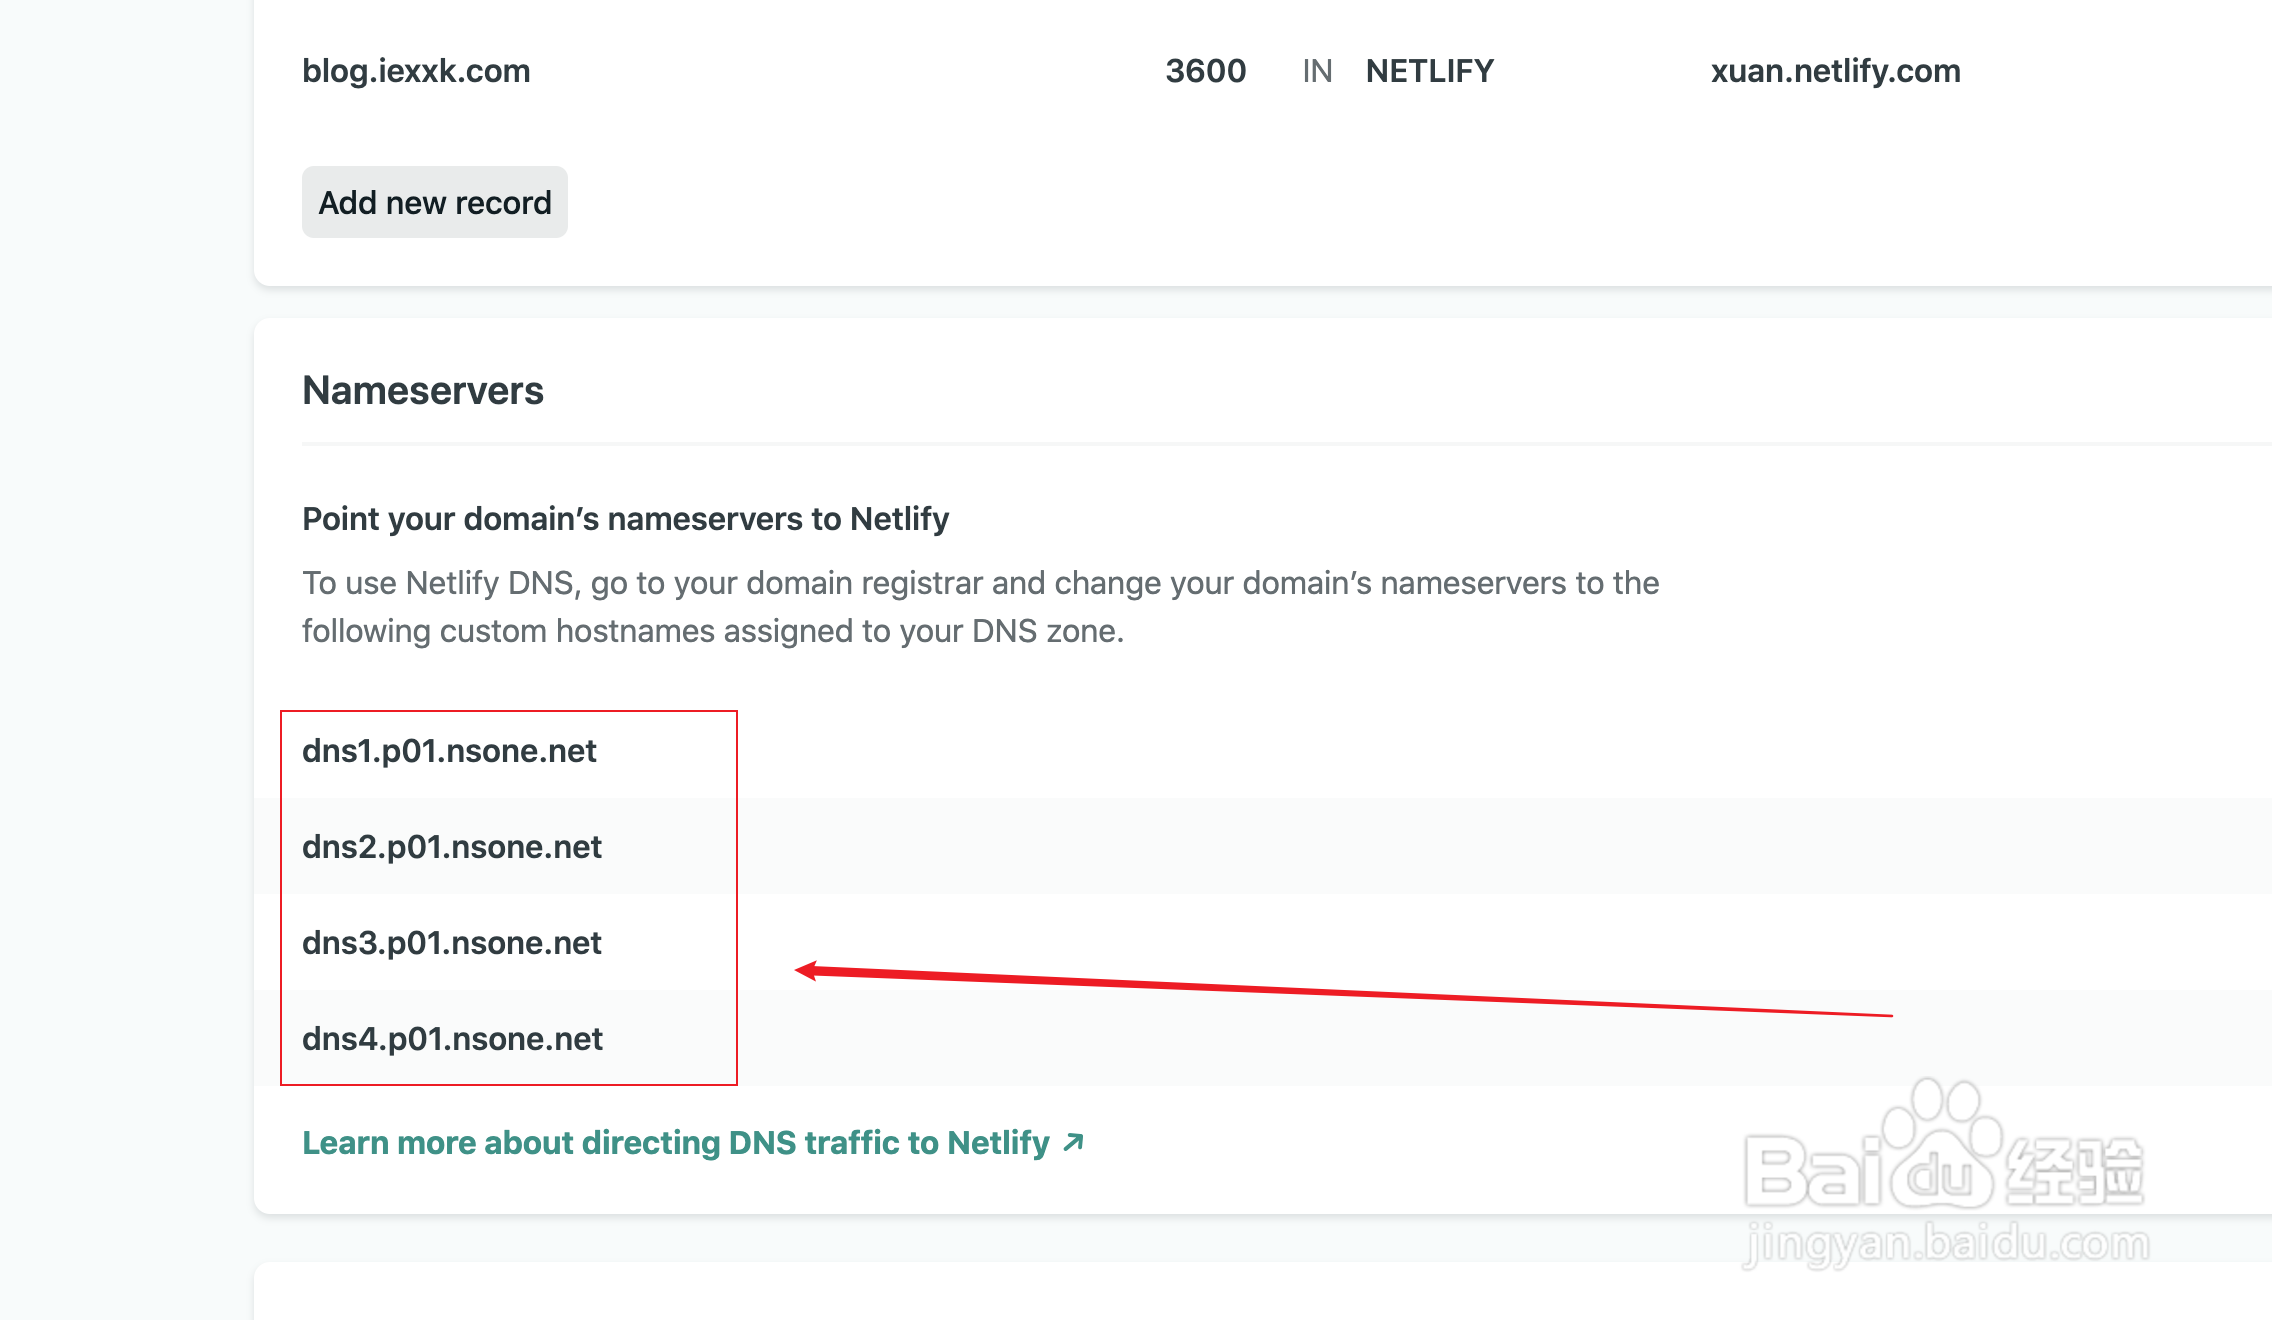
Task: Click the divider under the Nameservers title
Action: click(1200, 443)
